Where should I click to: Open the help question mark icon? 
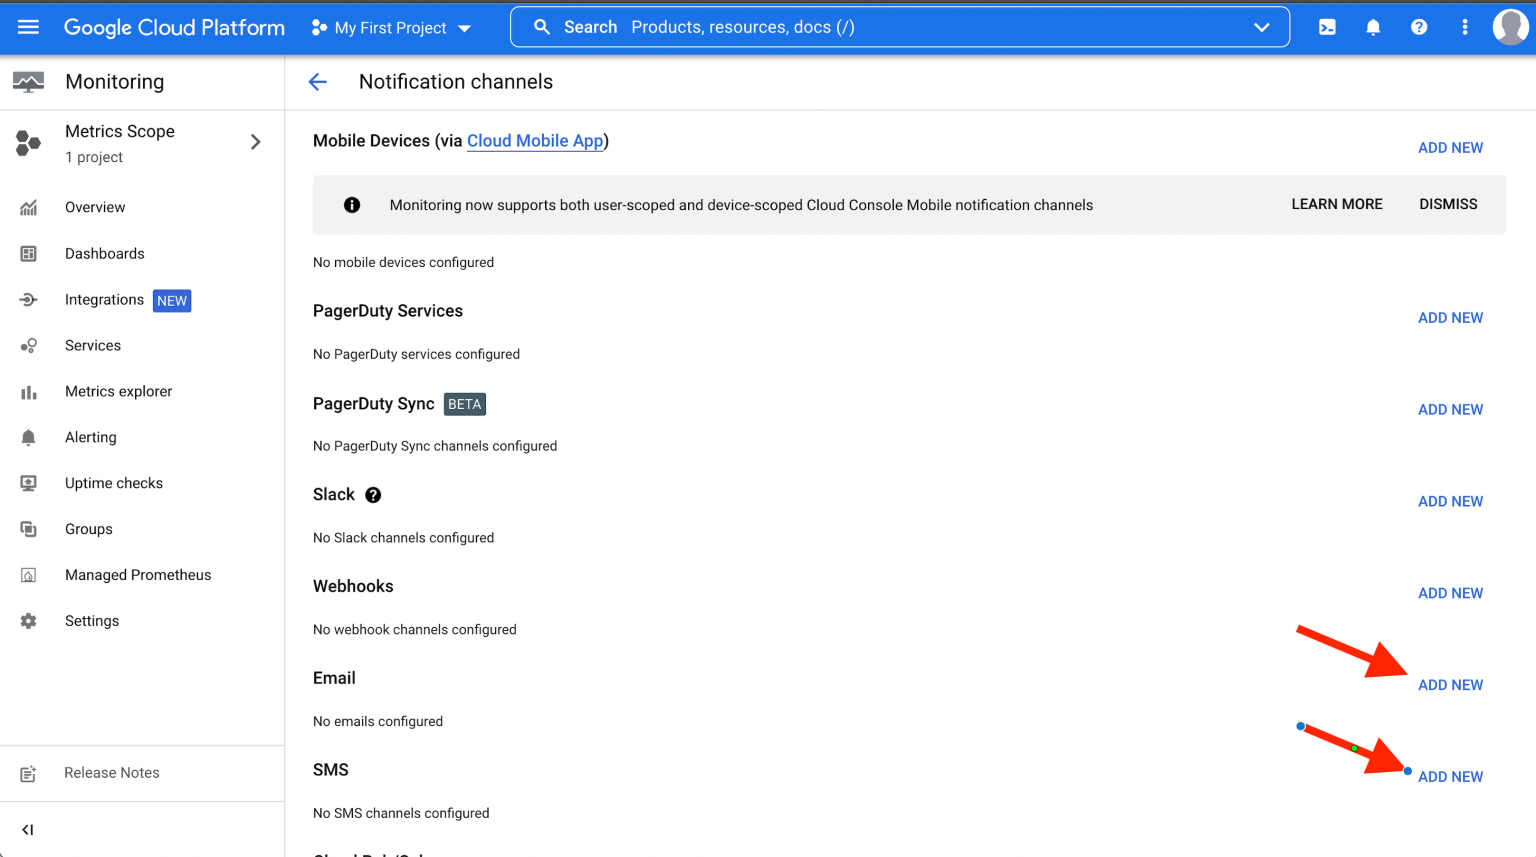click(1419, 27)
